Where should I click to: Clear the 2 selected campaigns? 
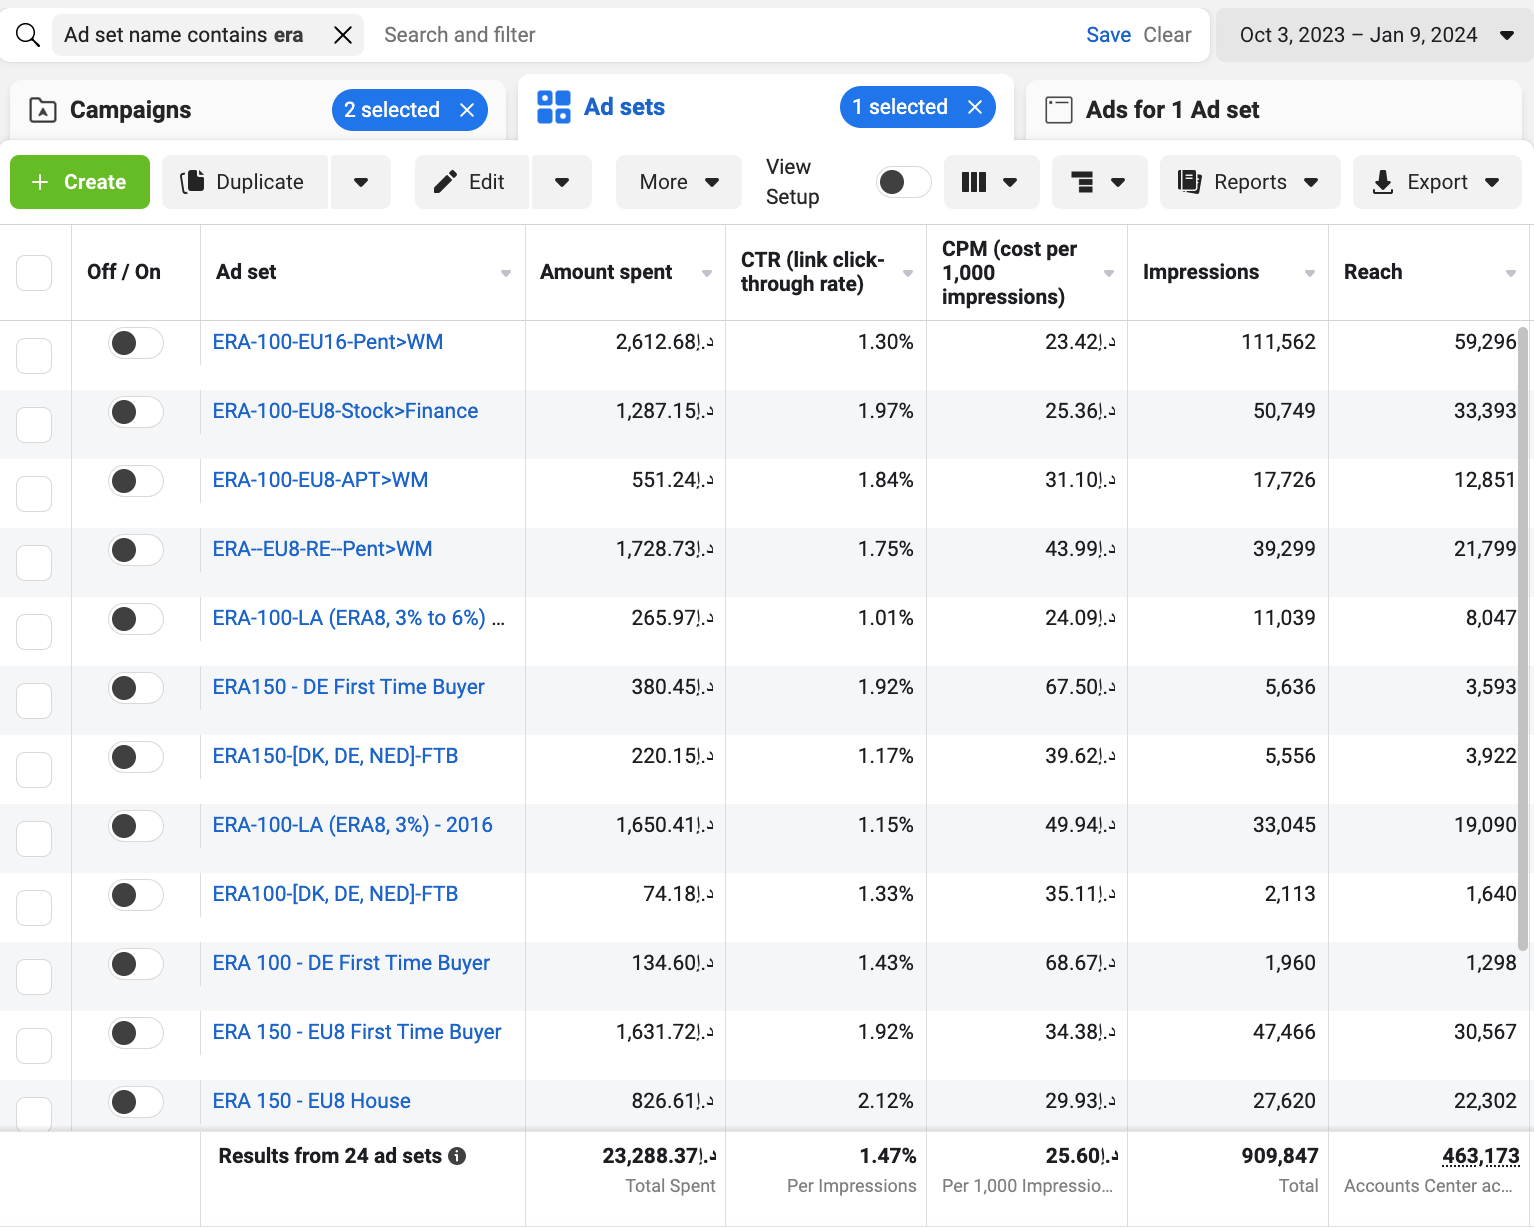click(467, 110)
